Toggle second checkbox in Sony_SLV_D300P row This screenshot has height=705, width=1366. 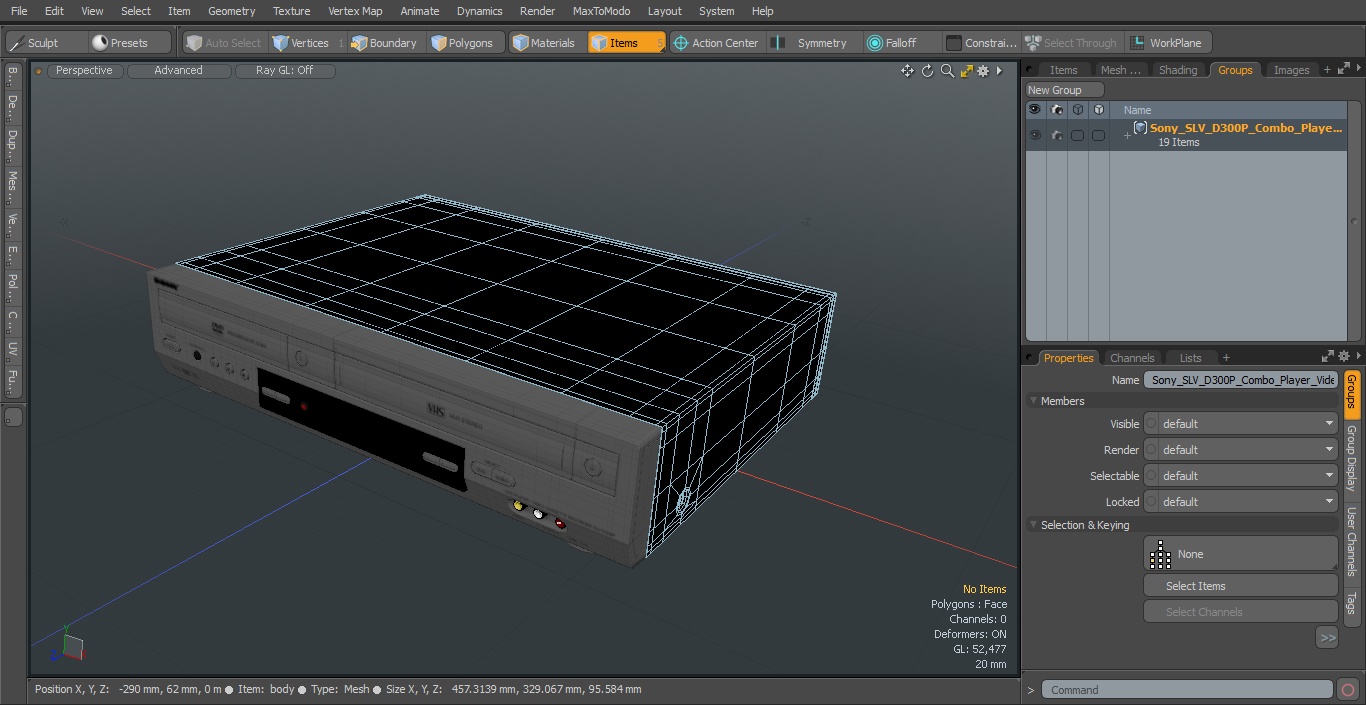point(1098,135)
